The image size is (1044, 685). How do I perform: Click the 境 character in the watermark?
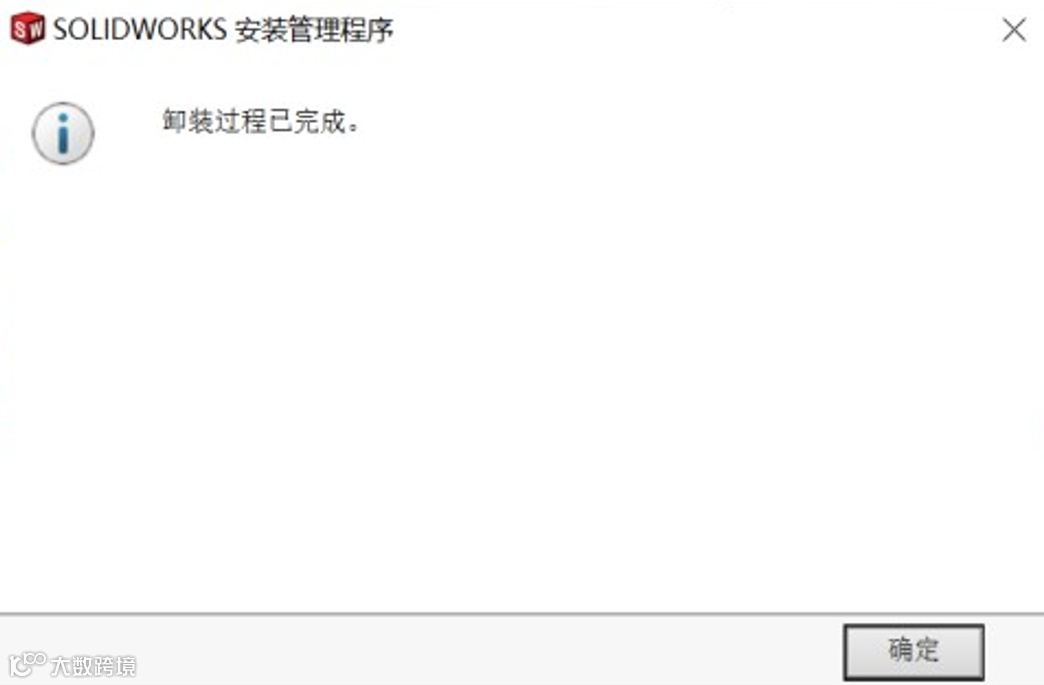125,666
